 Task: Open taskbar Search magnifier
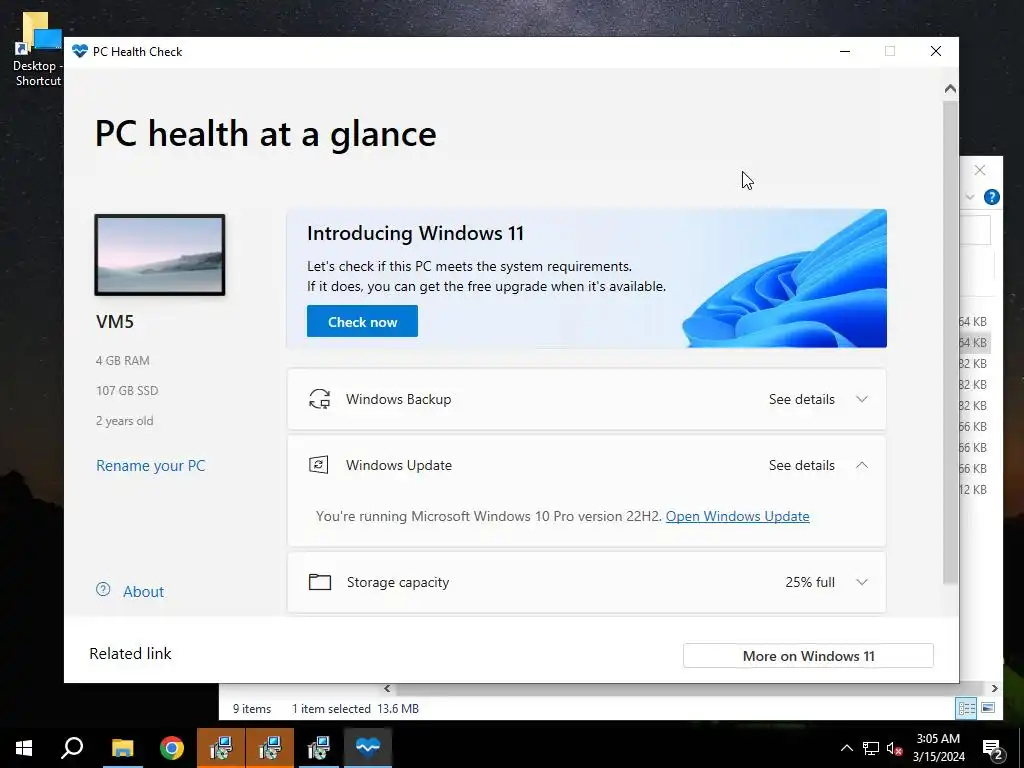click(x=72, y=748)
